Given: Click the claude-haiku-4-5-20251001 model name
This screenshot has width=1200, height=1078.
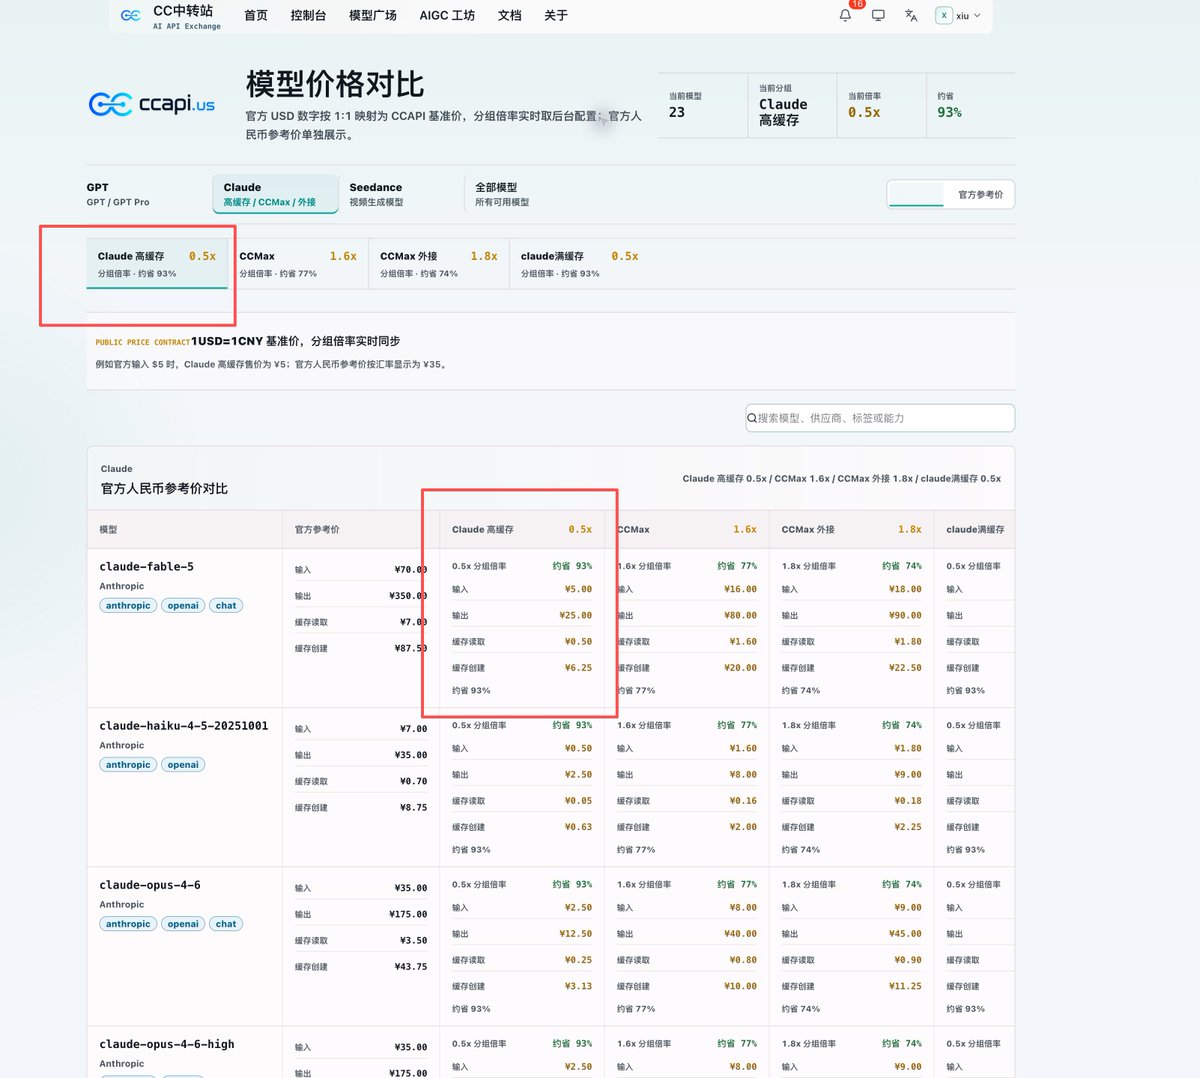Looking at the screenshot, I should coord(184,725).
